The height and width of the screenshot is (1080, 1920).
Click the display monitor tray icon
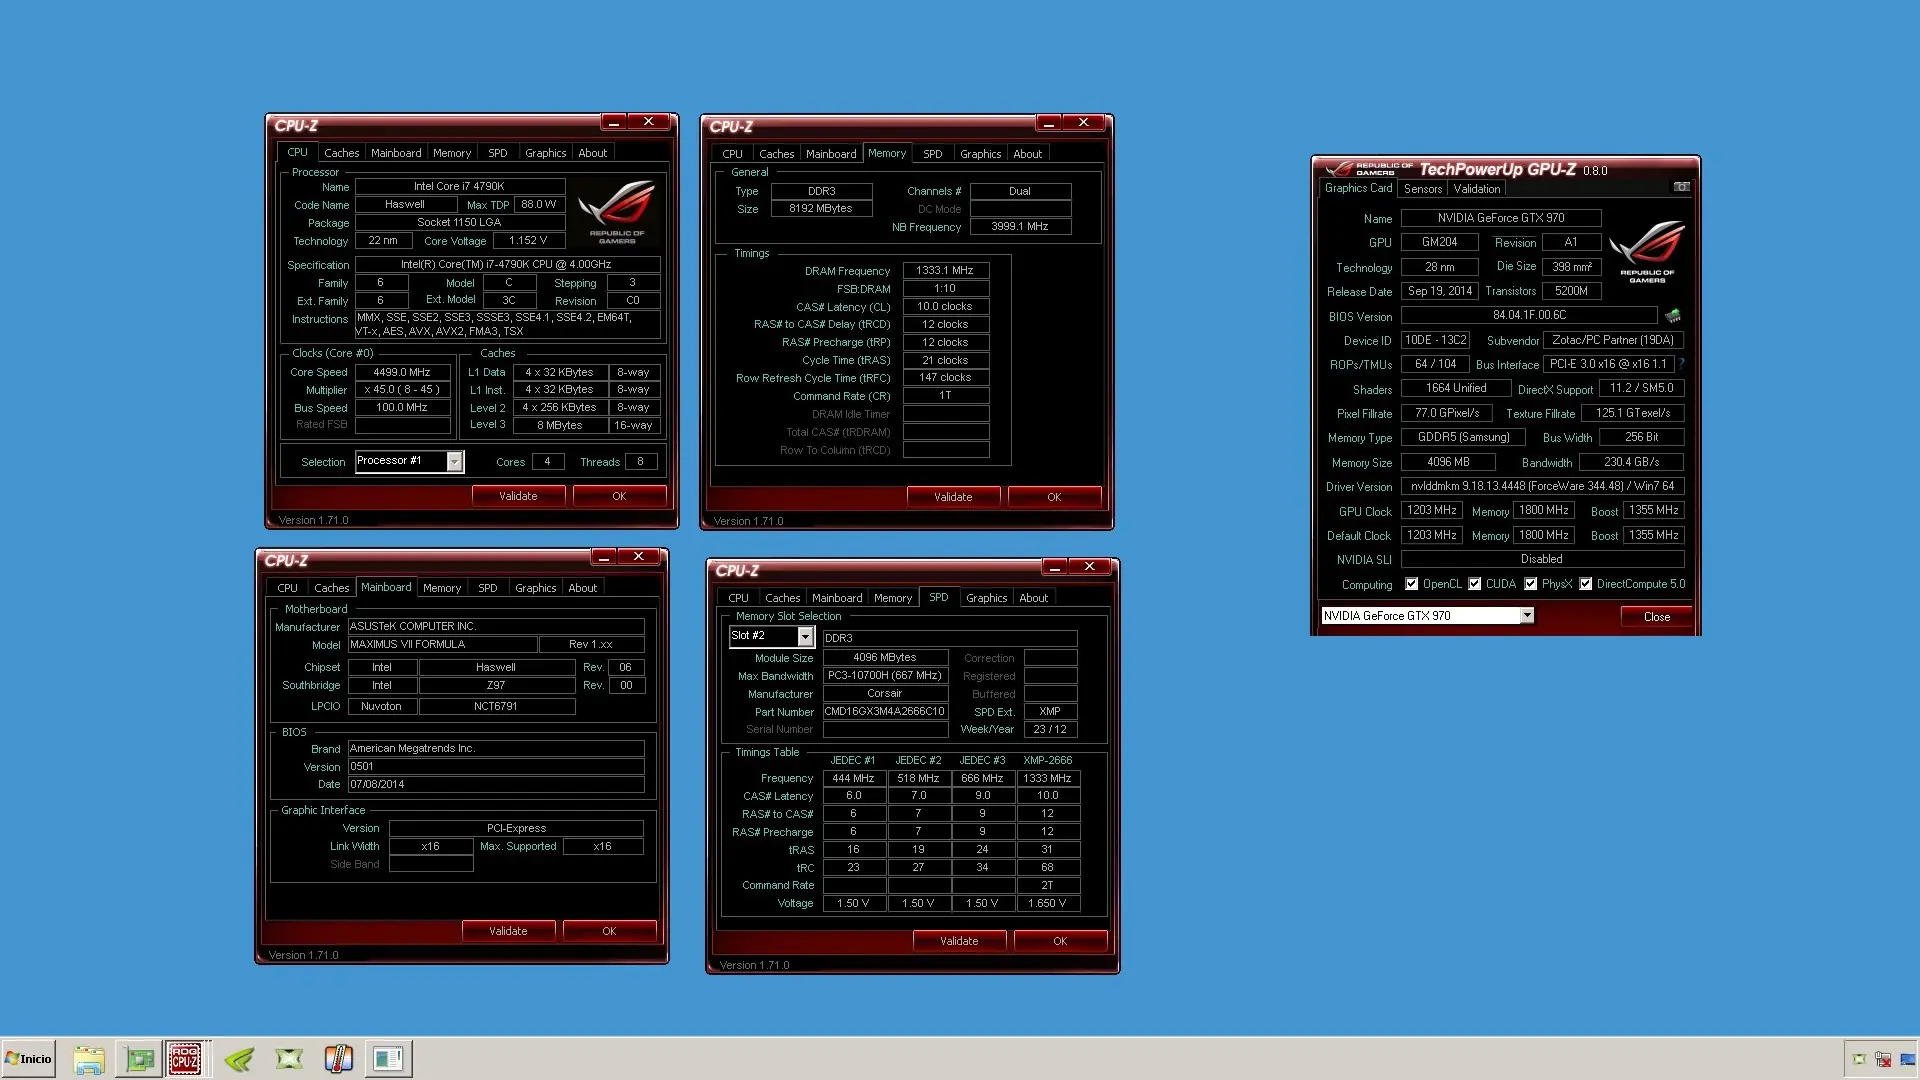click(1908, 1059)
